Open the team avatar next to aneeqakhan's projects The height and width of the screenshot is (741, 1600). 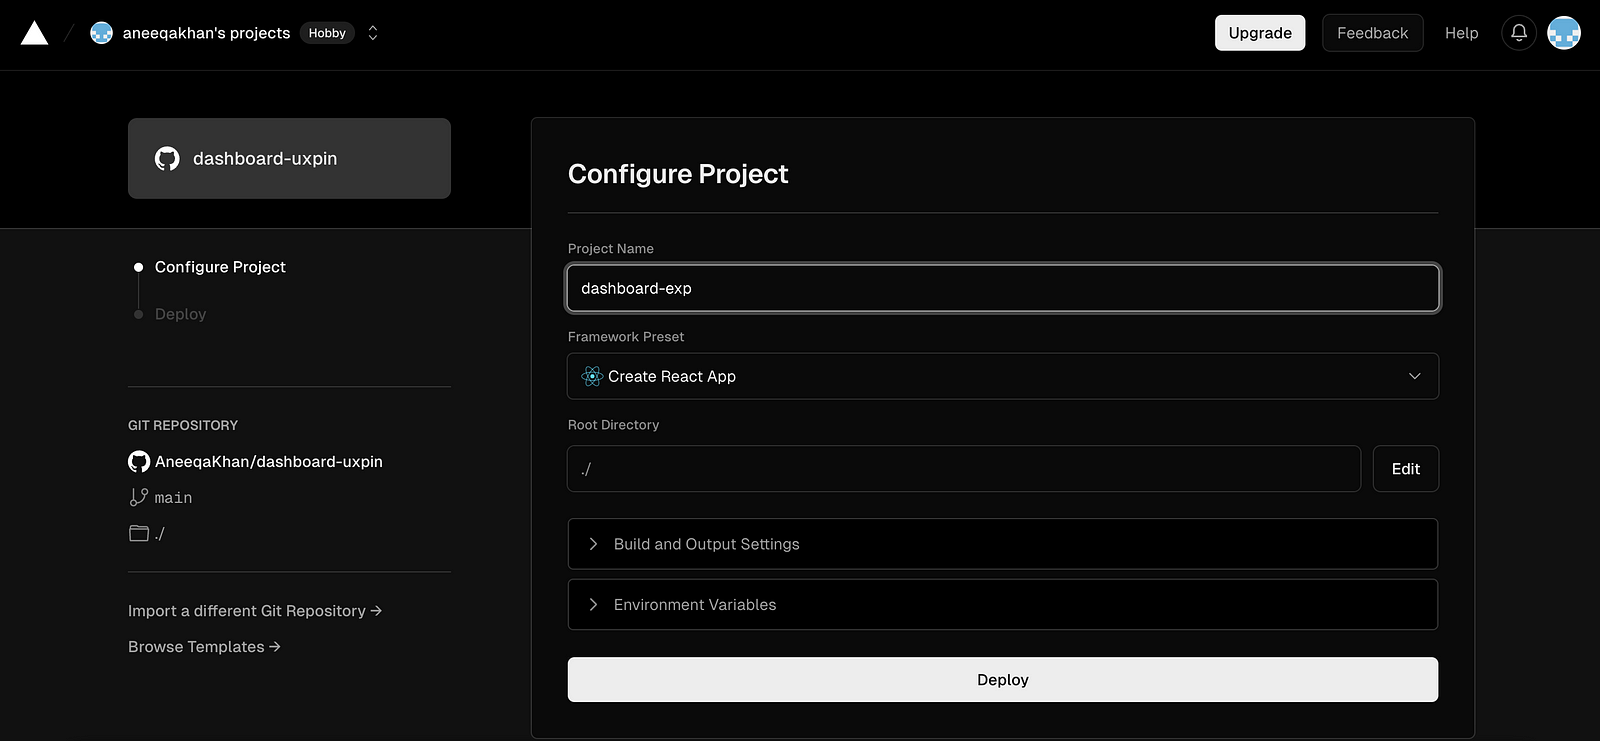tap(101, 33)
